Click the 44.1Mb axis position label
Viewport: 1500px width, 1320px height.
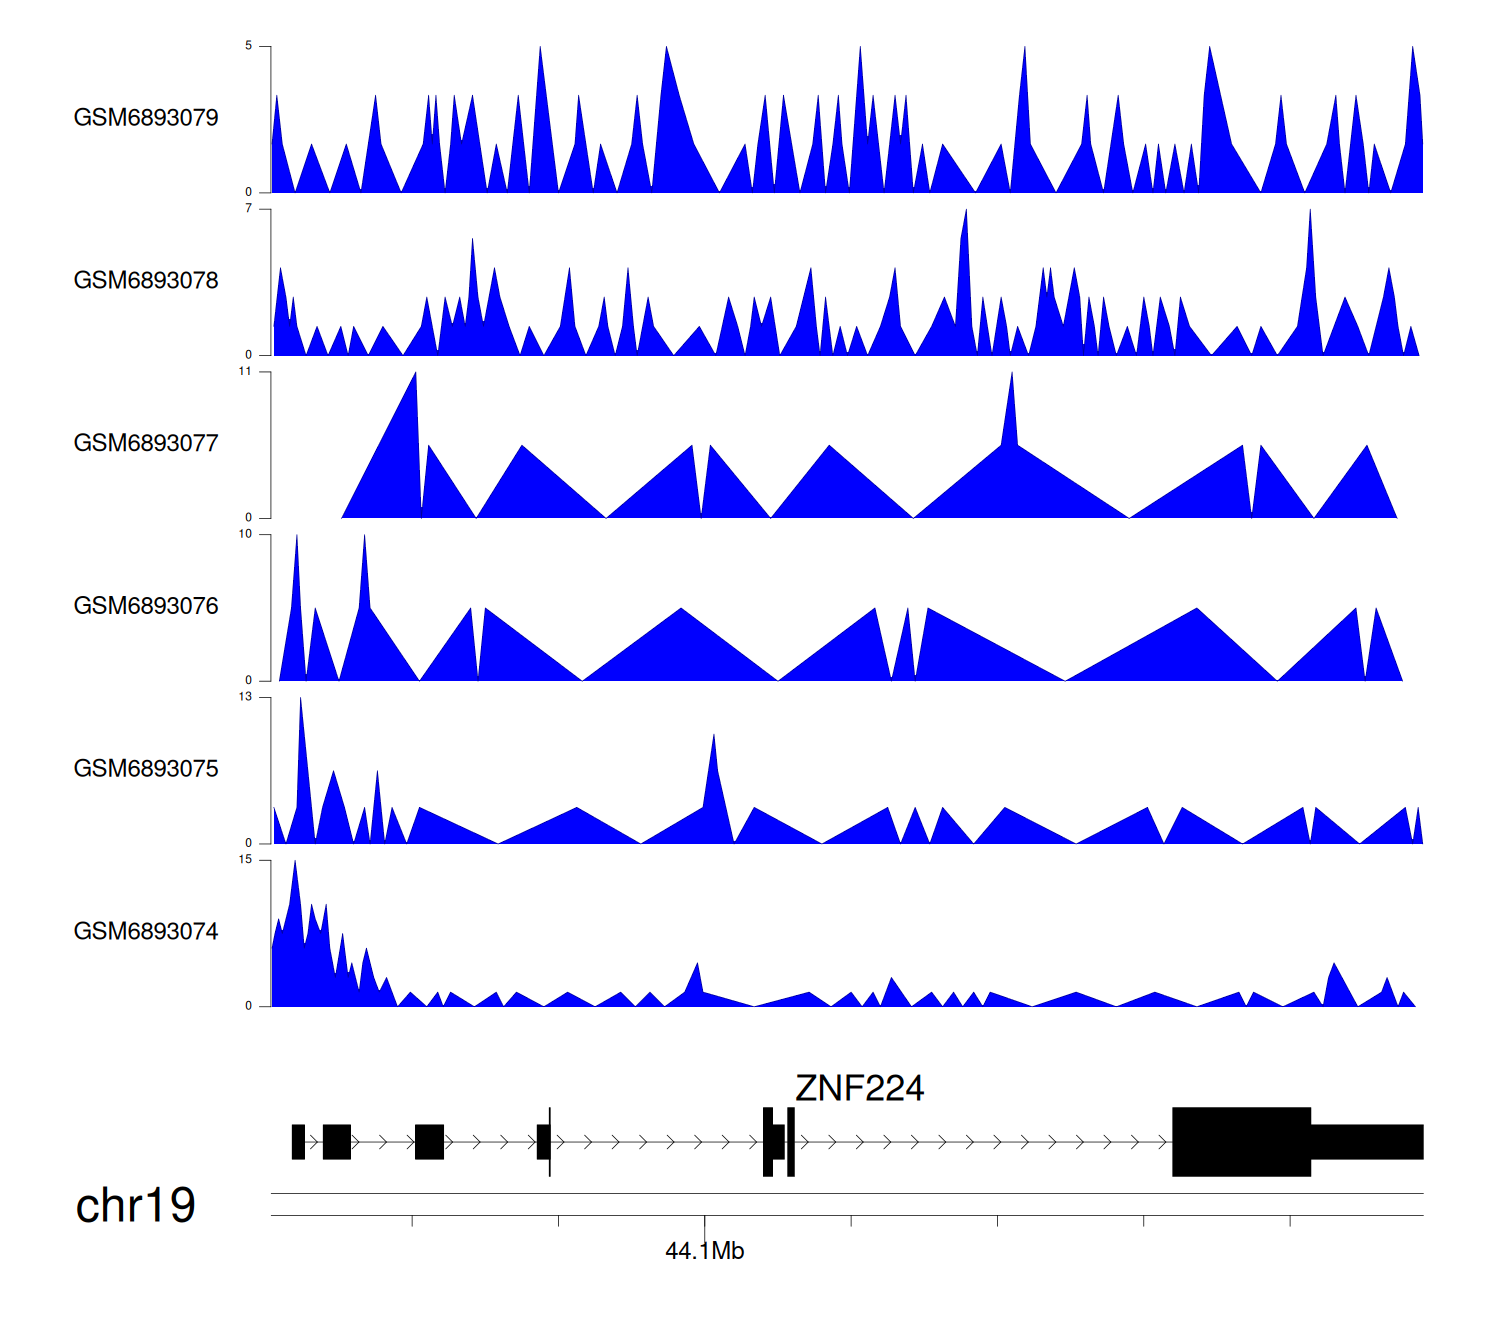[704, 1251]
